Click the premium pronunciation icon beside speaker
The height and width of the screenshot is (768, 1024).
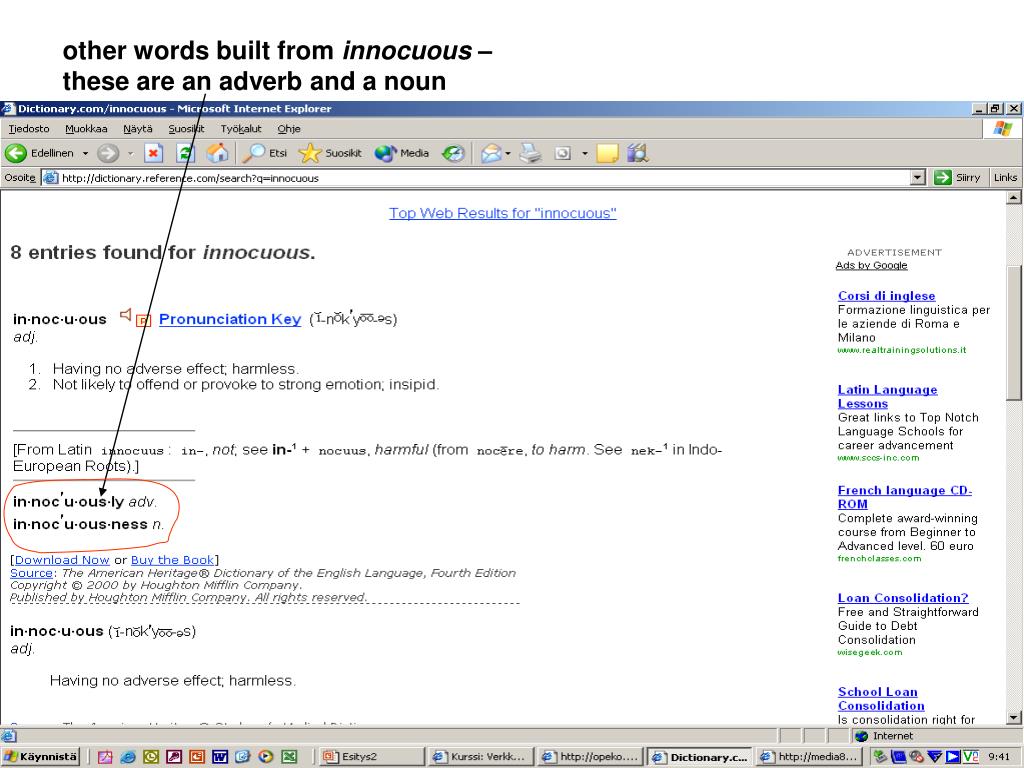(x=144, y=320)
